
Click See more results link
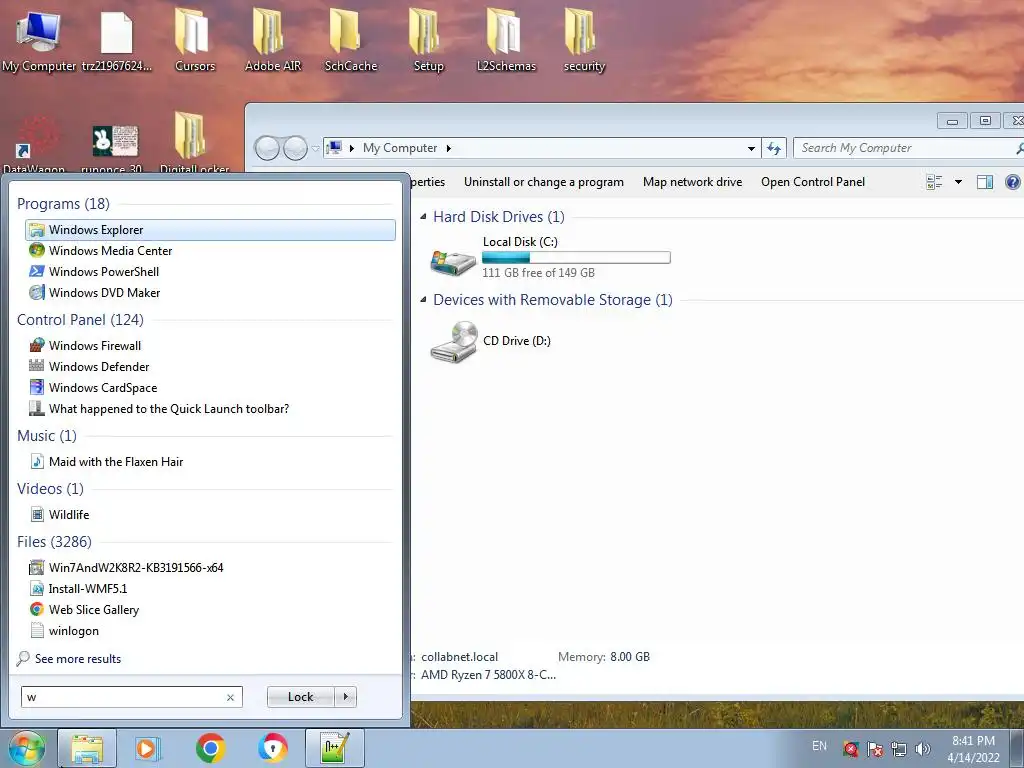click(x=78, y=659)
